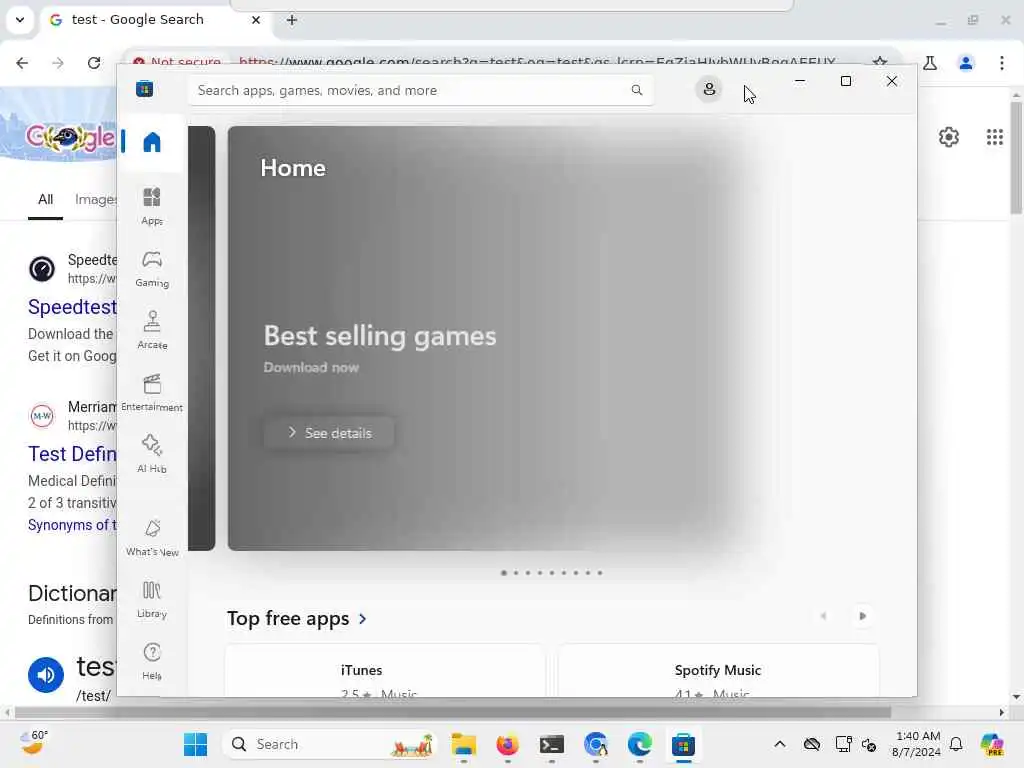Open Arcade section in Store sidebar

(152, 330)
